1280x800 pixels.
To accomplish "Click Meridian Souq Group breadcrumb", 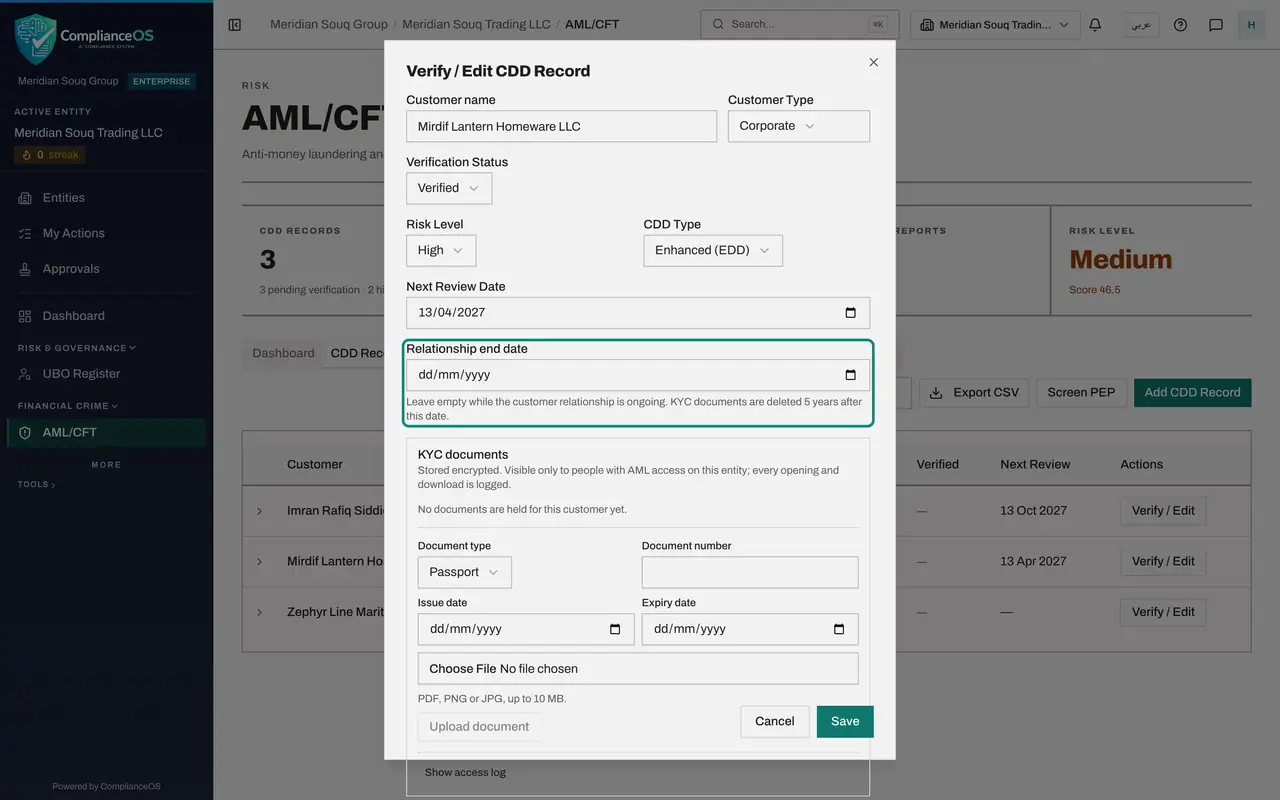I will (x=329, y=24).
